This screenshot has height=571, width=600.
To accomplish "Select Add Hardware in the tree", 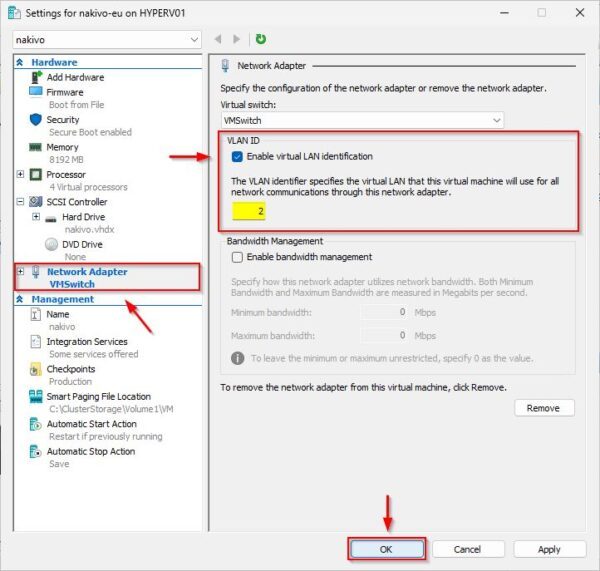I will pyautogui.click(x=75, y=77).
